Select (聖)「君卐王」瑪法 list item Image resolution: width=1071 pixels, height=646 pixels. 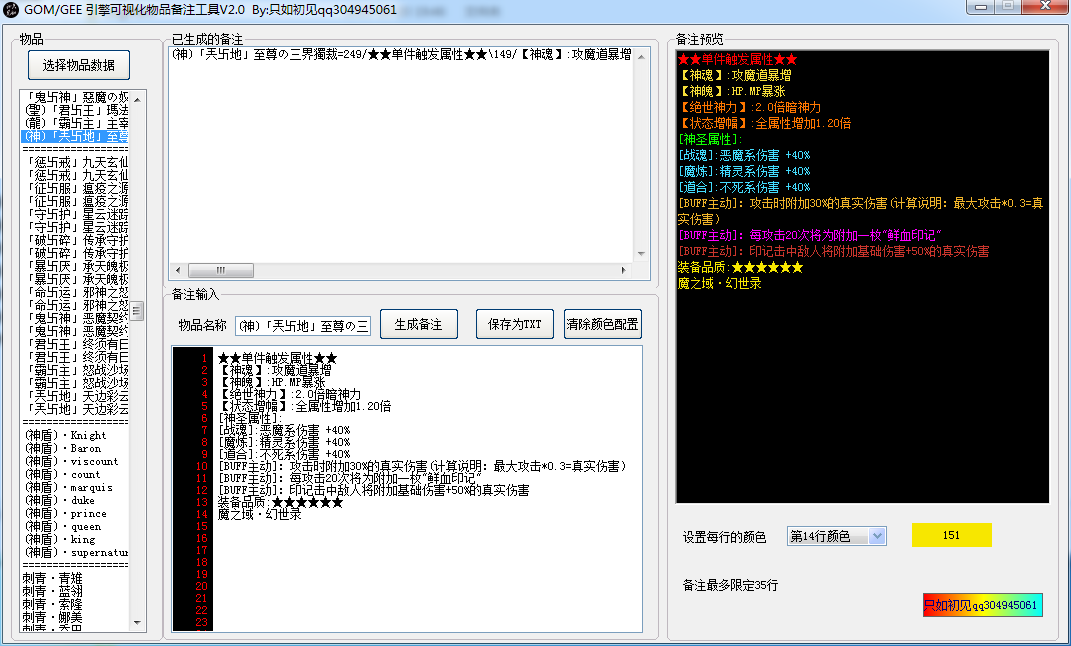point(76,110)
